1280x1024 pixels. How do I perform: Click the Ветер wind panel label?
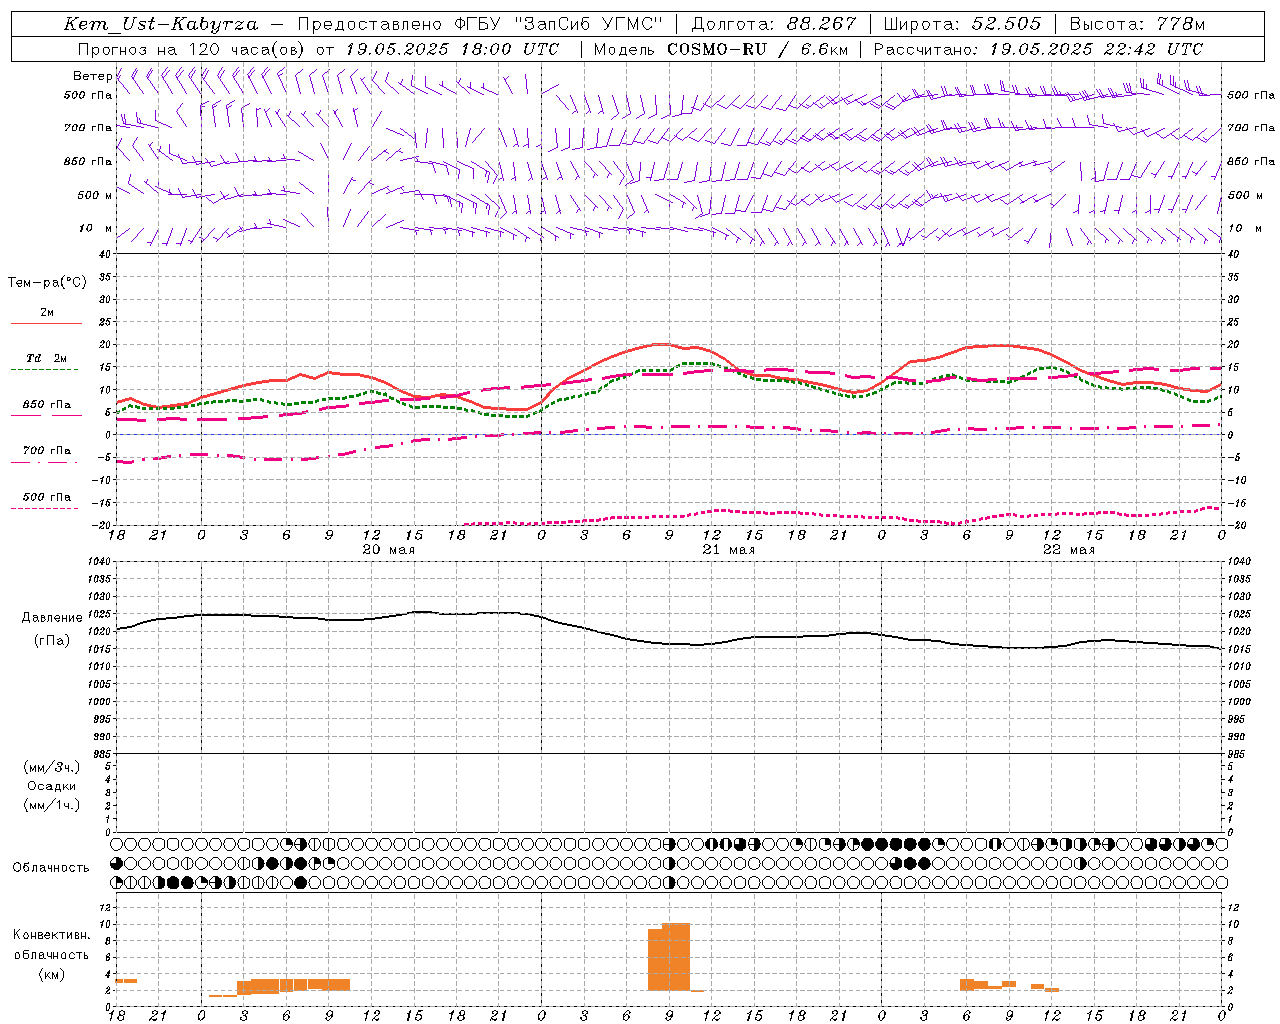(92, 76)
